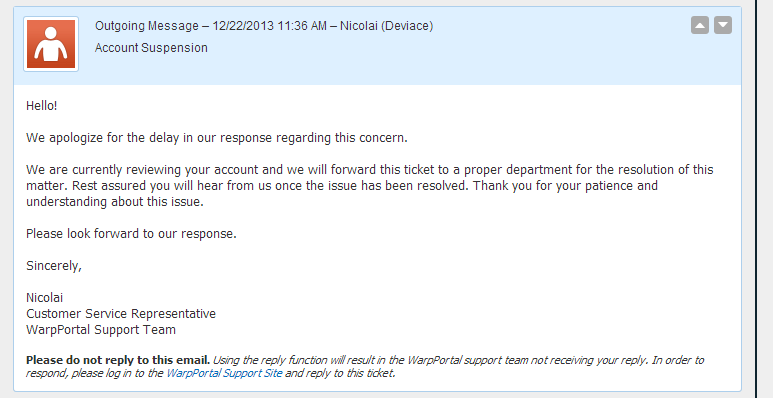The image size is (773, 398).
Task: Click the down arrow message button
Action: coord(723,25)
